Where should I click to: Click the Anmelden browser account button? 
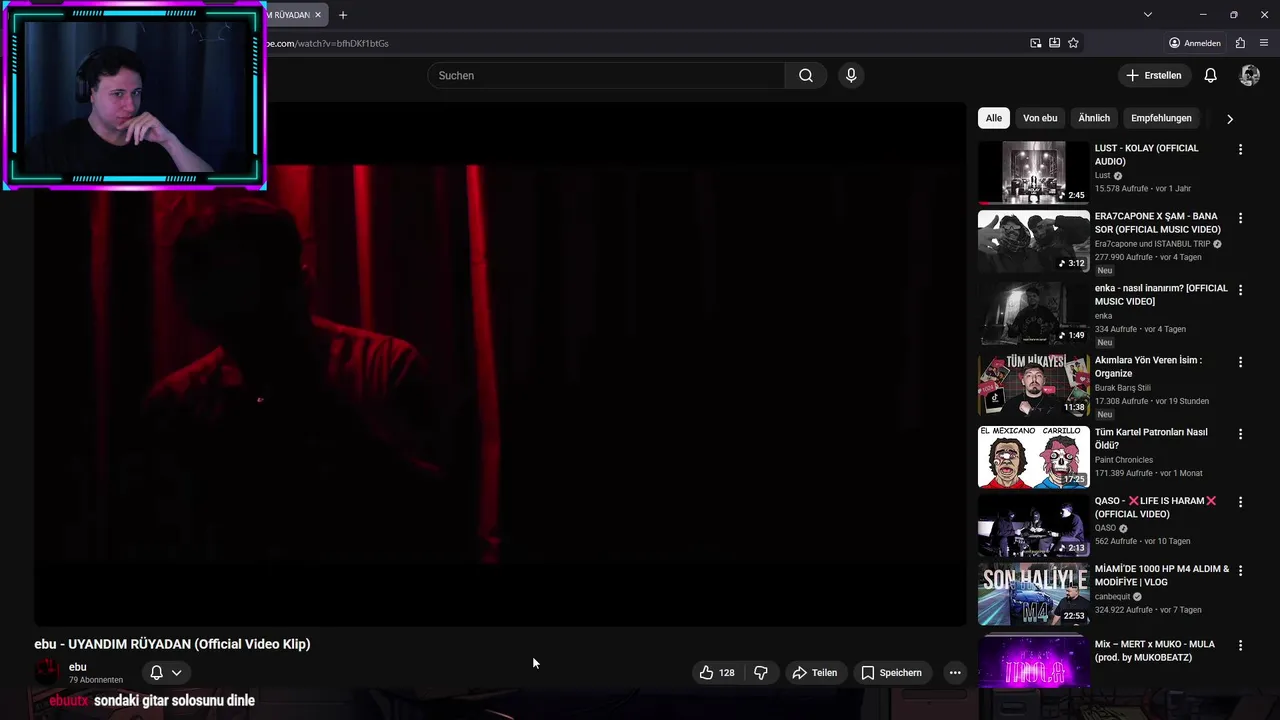(x=1195, y=43)
